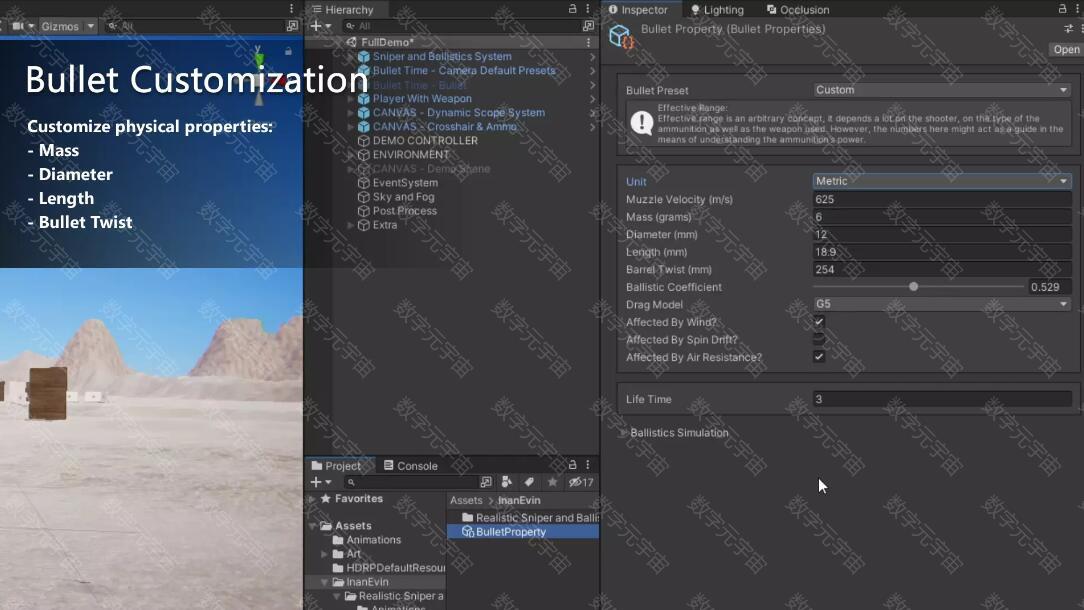Click the Hierarchy plus create button
Viewport: 1084px width, 610px height.
tap(316, 26)
